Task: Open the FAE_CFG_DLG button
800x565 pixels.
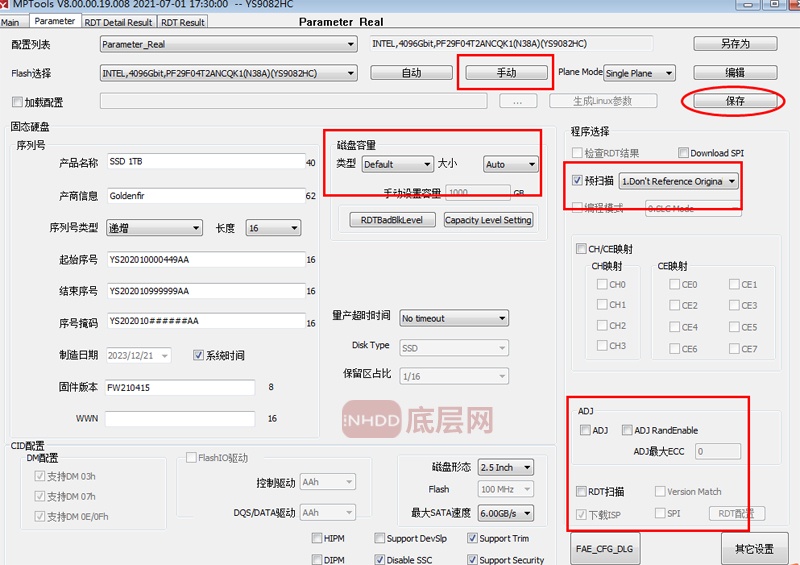Action: click(x=607, y=549)
